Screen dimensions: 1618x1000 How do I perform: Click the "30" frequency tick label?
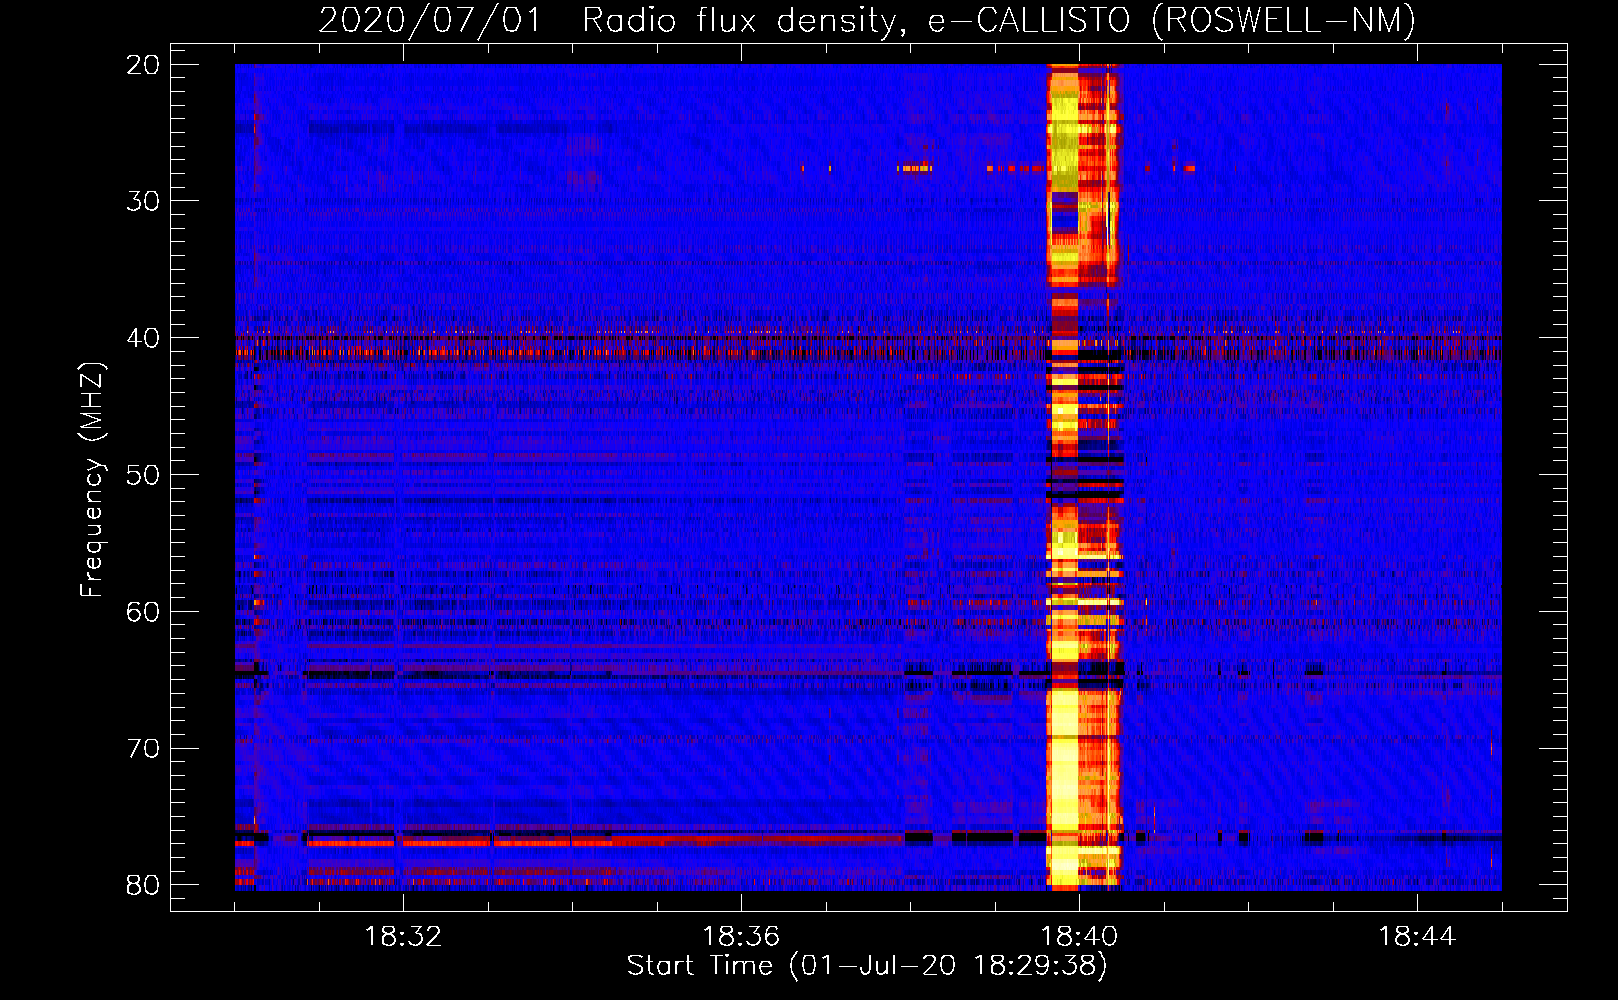tap(144, 201)
